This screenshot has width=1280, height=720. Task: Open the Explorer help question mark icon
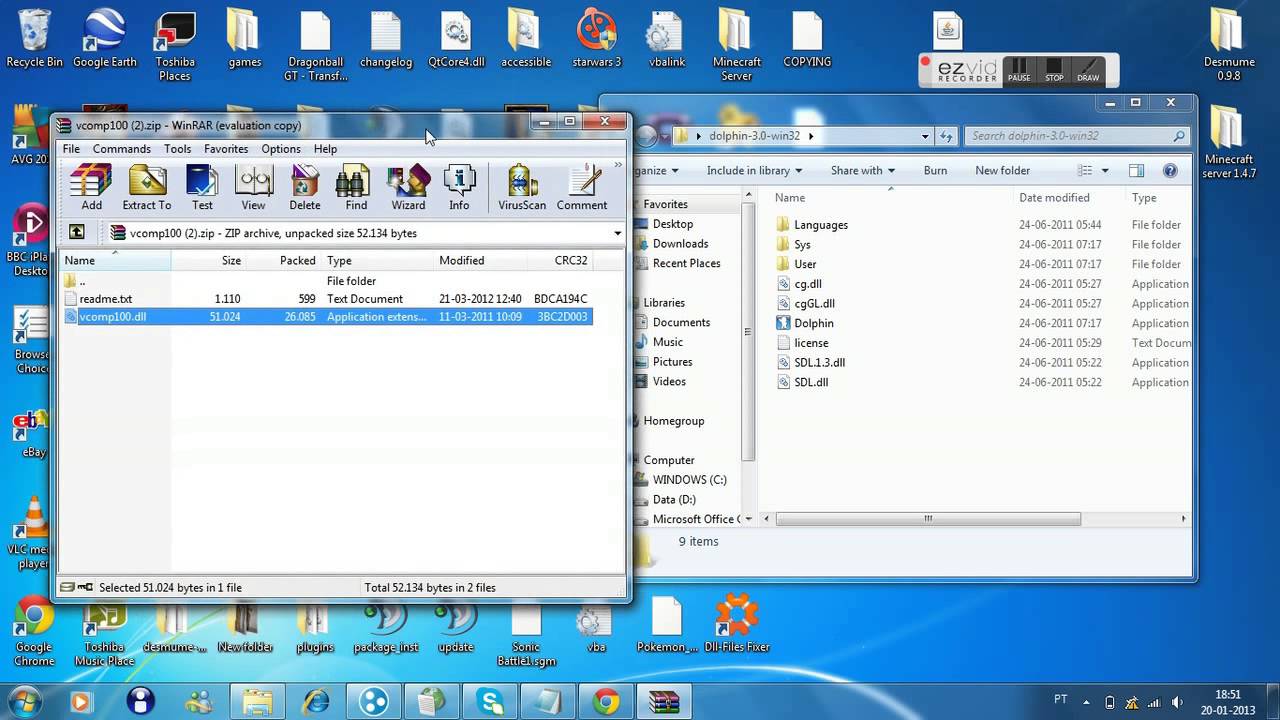click(x=1170, y=171)
